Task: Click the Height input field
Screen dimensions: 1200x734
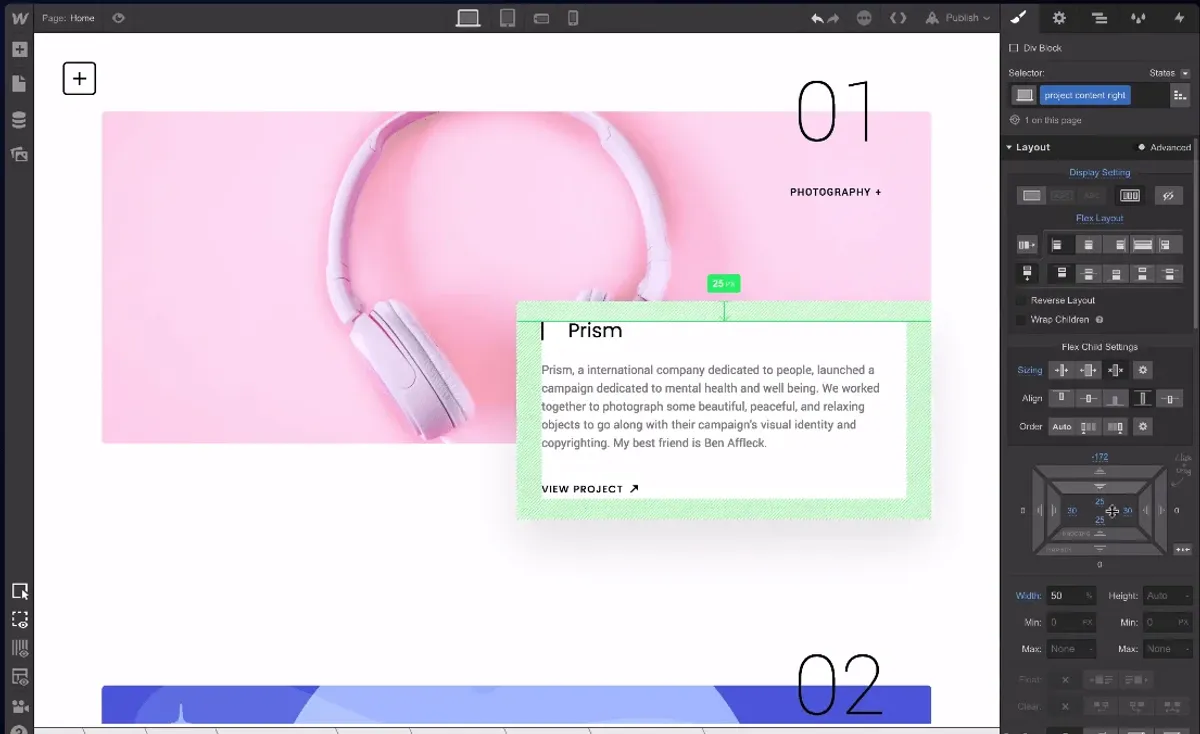Action: pos(1168,596)
